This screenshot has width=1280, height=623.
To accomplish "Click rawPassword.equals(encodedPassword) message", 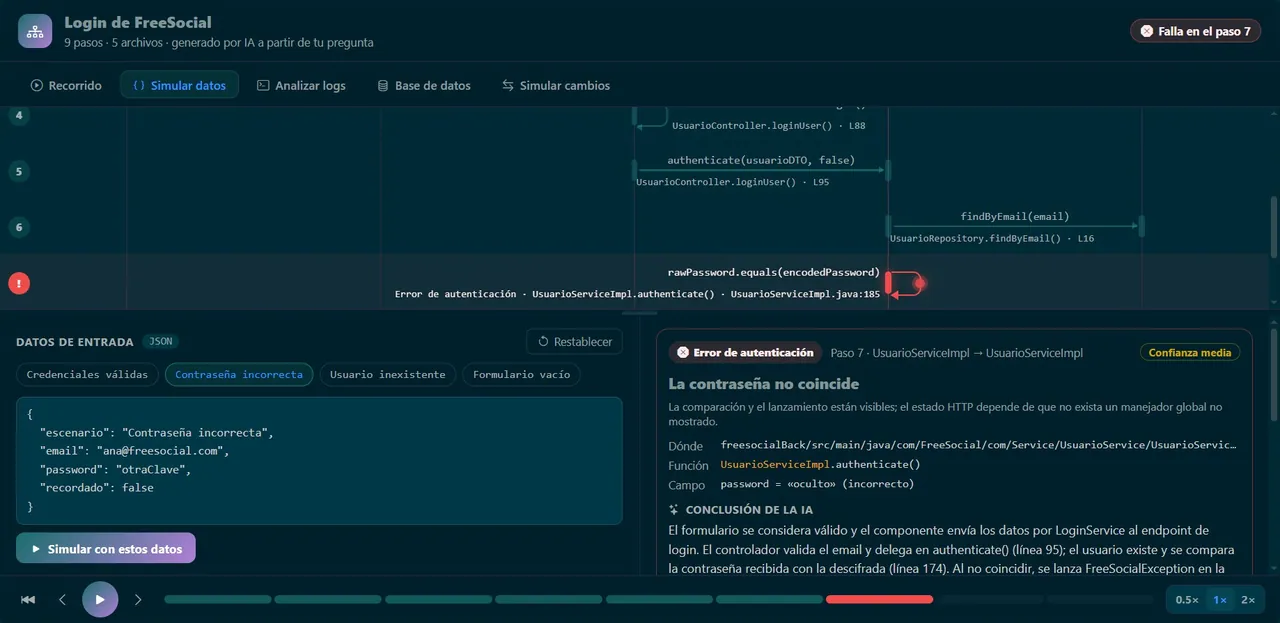I will click(x=774, y=272).
